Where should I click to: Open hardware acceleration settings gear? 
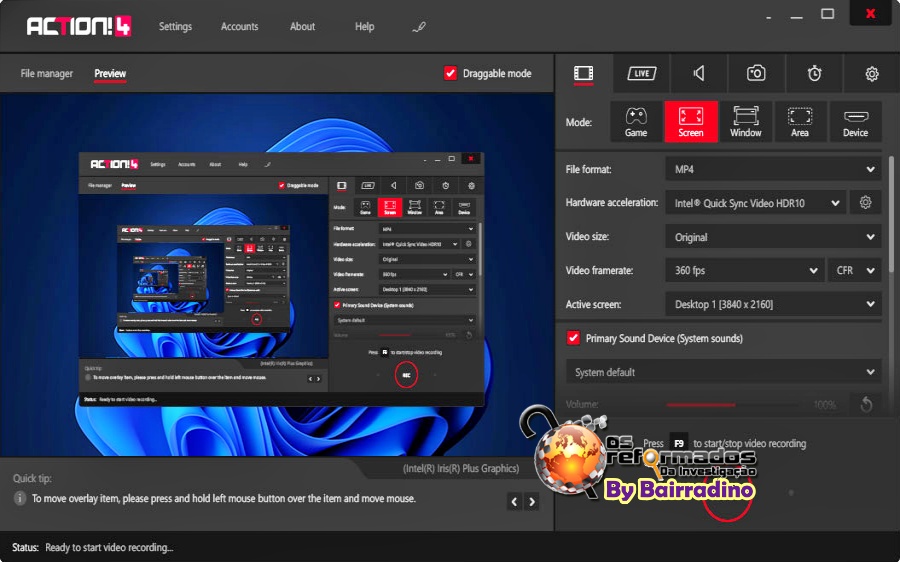tap(866, 203)
